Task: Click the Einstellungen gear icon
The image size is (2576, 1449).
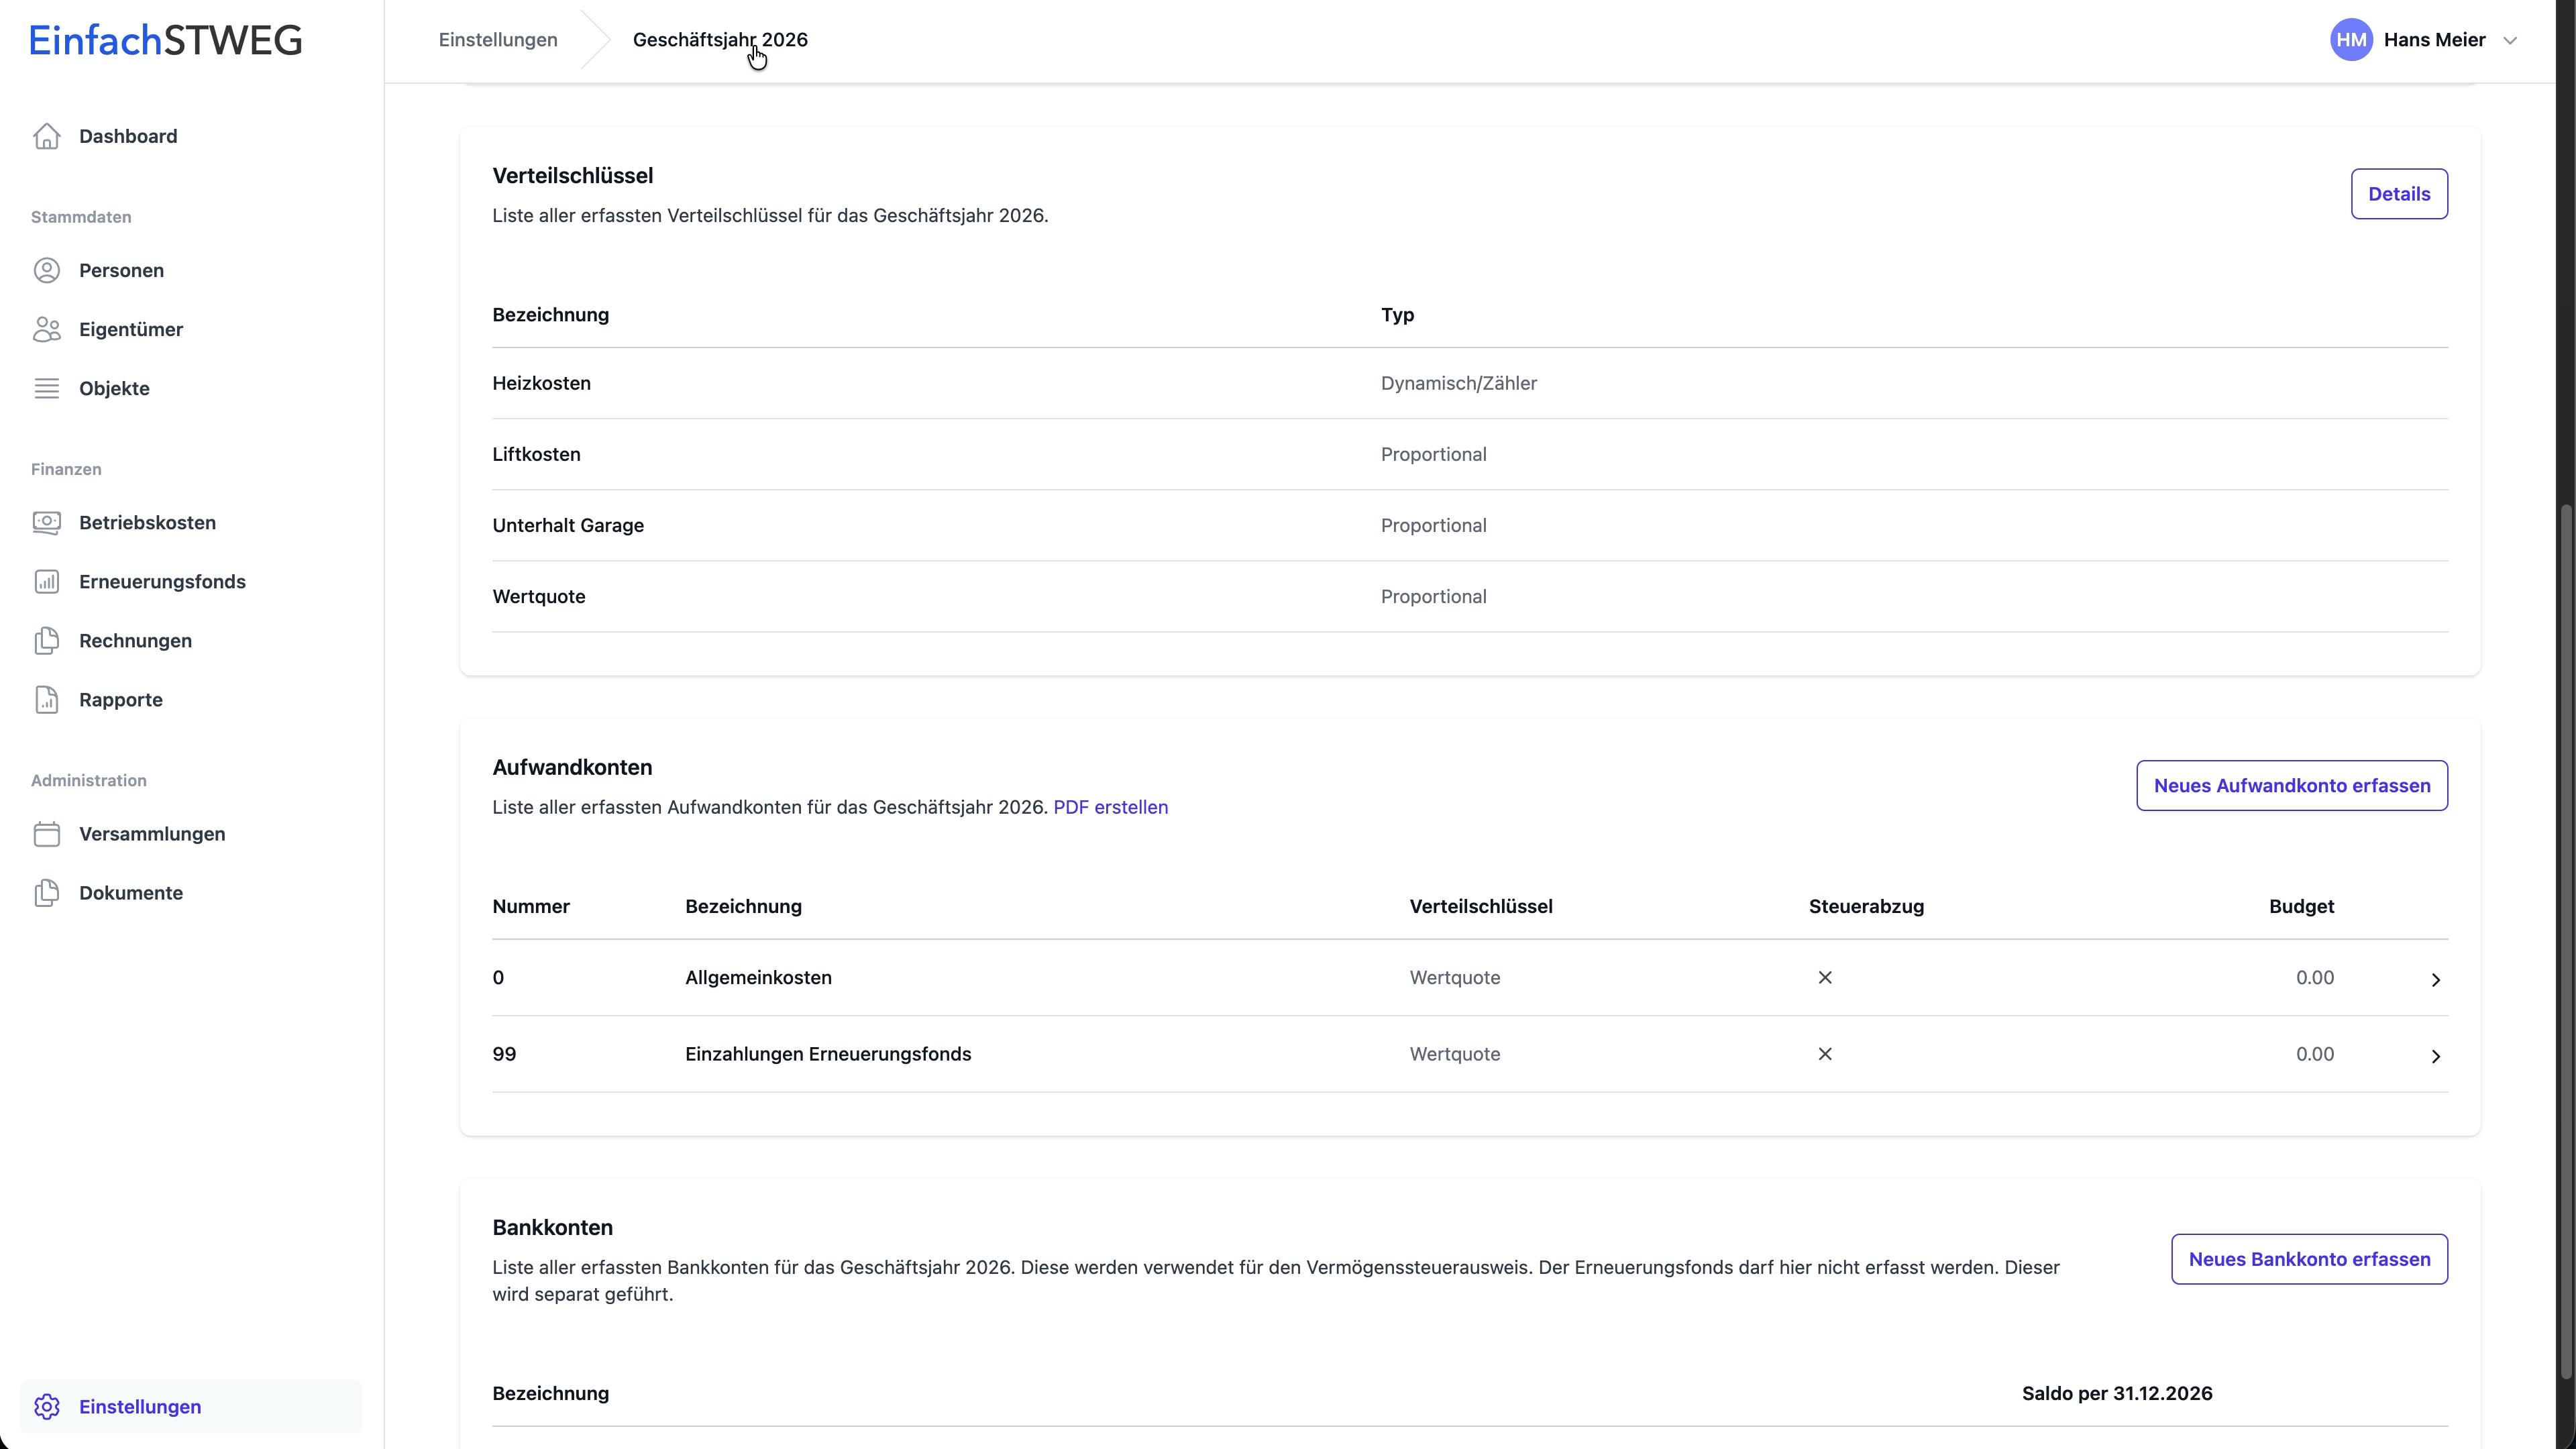Action: (46, 1406)
